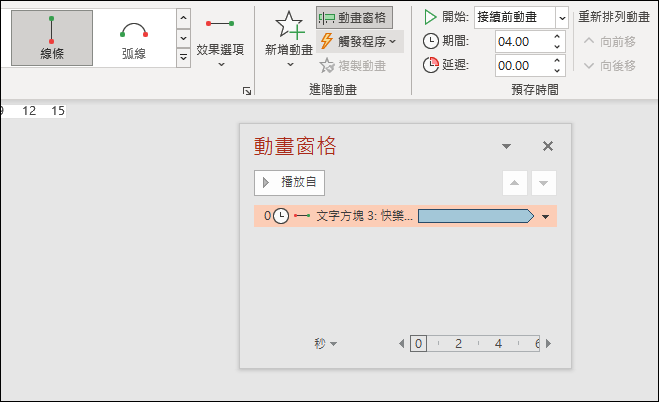Select the 弧線 motion path effect
659x402 pixels.
point(134,38)
